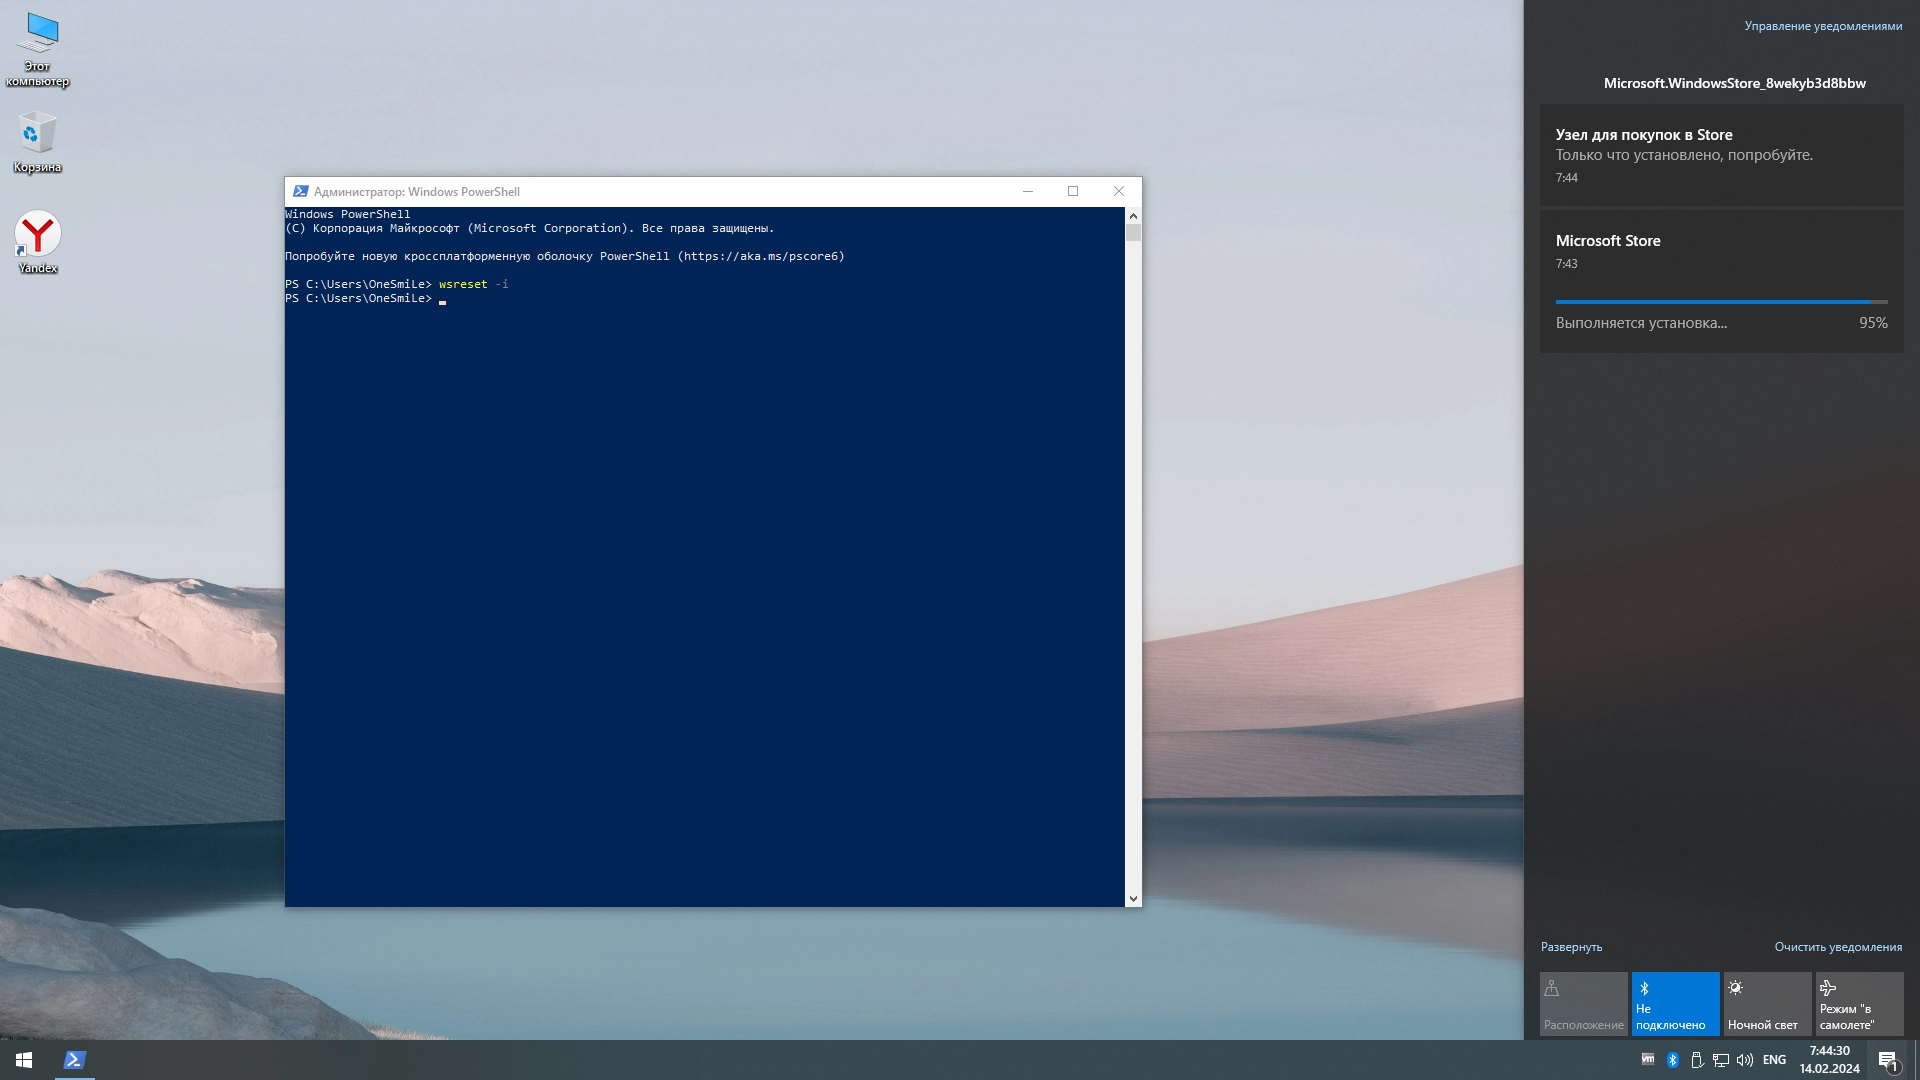Click the Bluetooth tray icon
Viewport: 1920px width, 1080px height.
click(1672, 1060)
